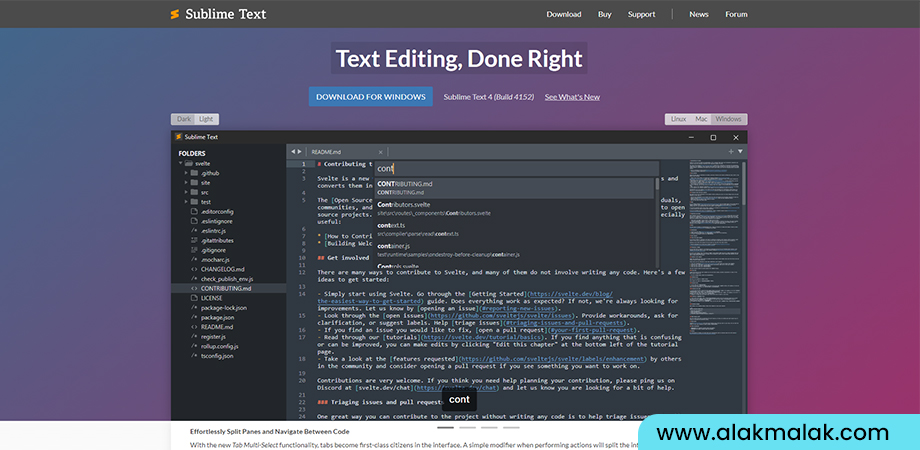
Task: Go to Forum in the top navigation
Action: click(x=736, y=14)
